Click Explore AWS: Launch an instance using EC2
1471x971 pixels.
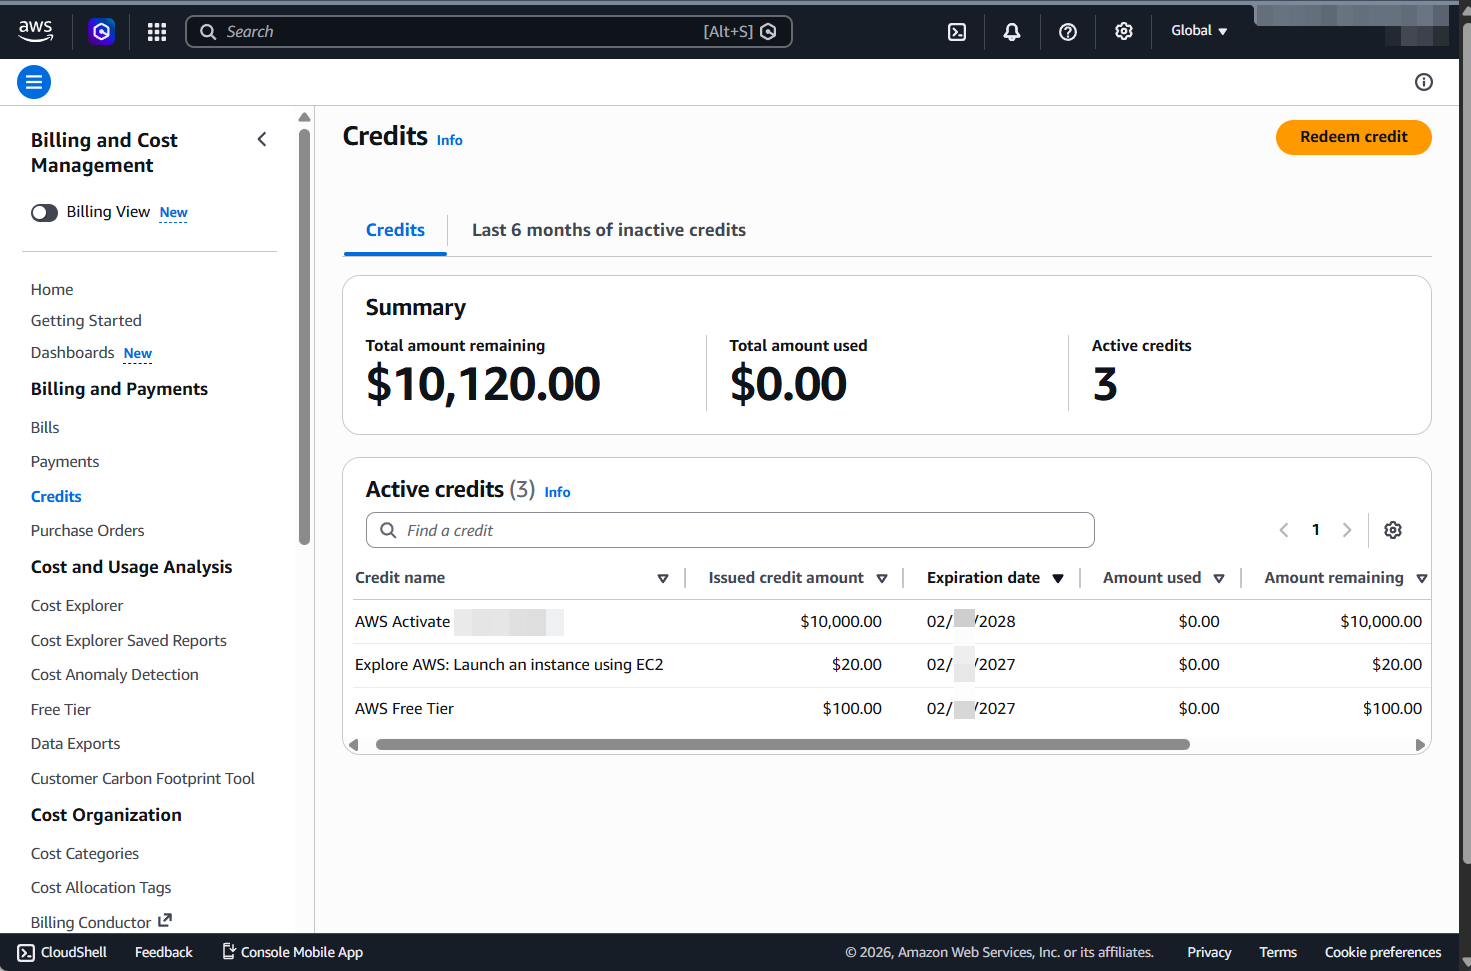tap(509, 665)
